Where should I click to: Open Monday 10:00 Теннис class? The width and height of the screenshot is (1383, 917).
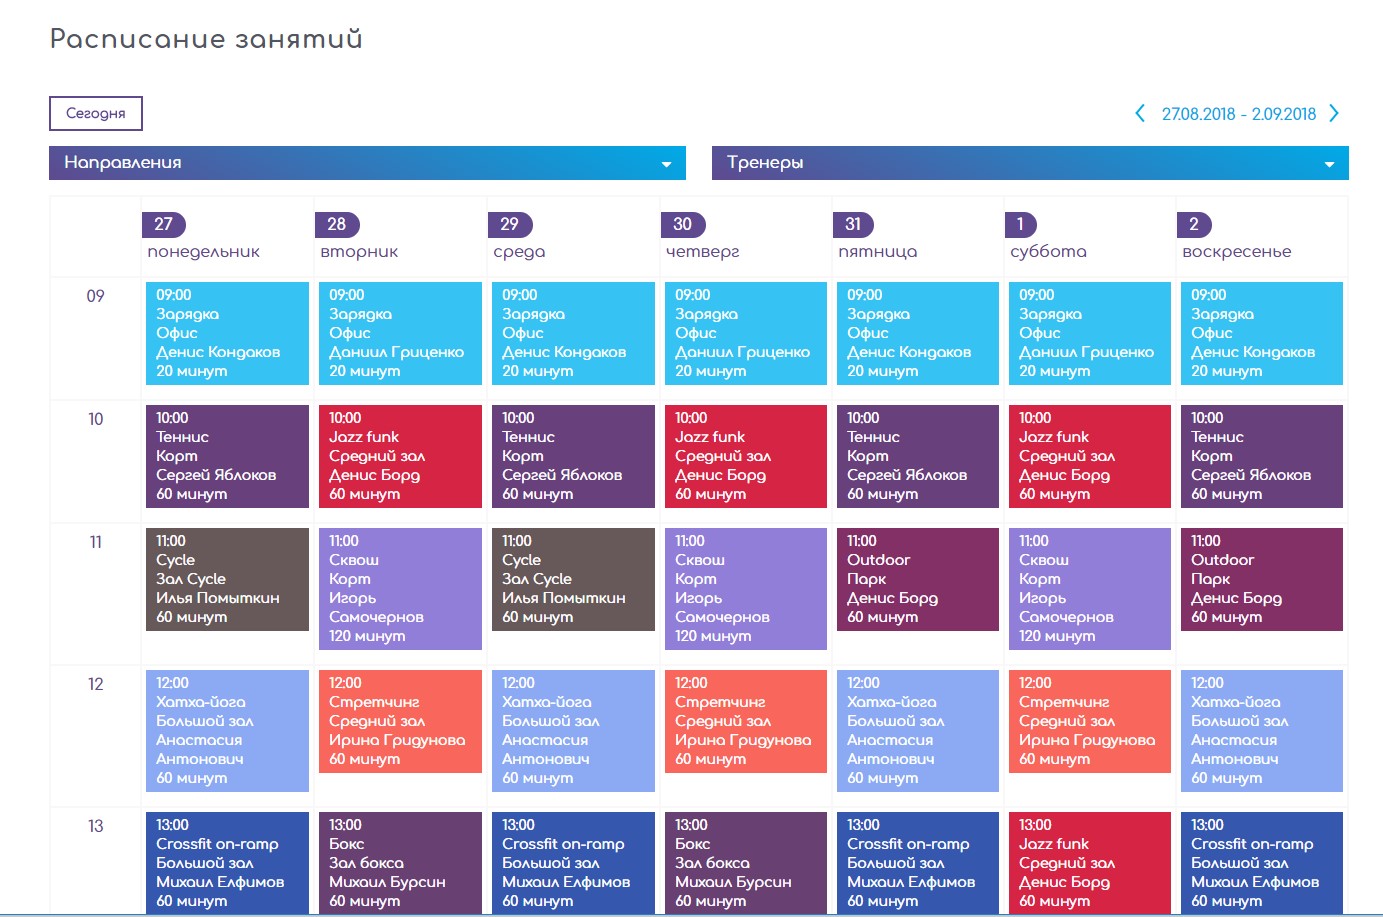(x=227, y=456)
